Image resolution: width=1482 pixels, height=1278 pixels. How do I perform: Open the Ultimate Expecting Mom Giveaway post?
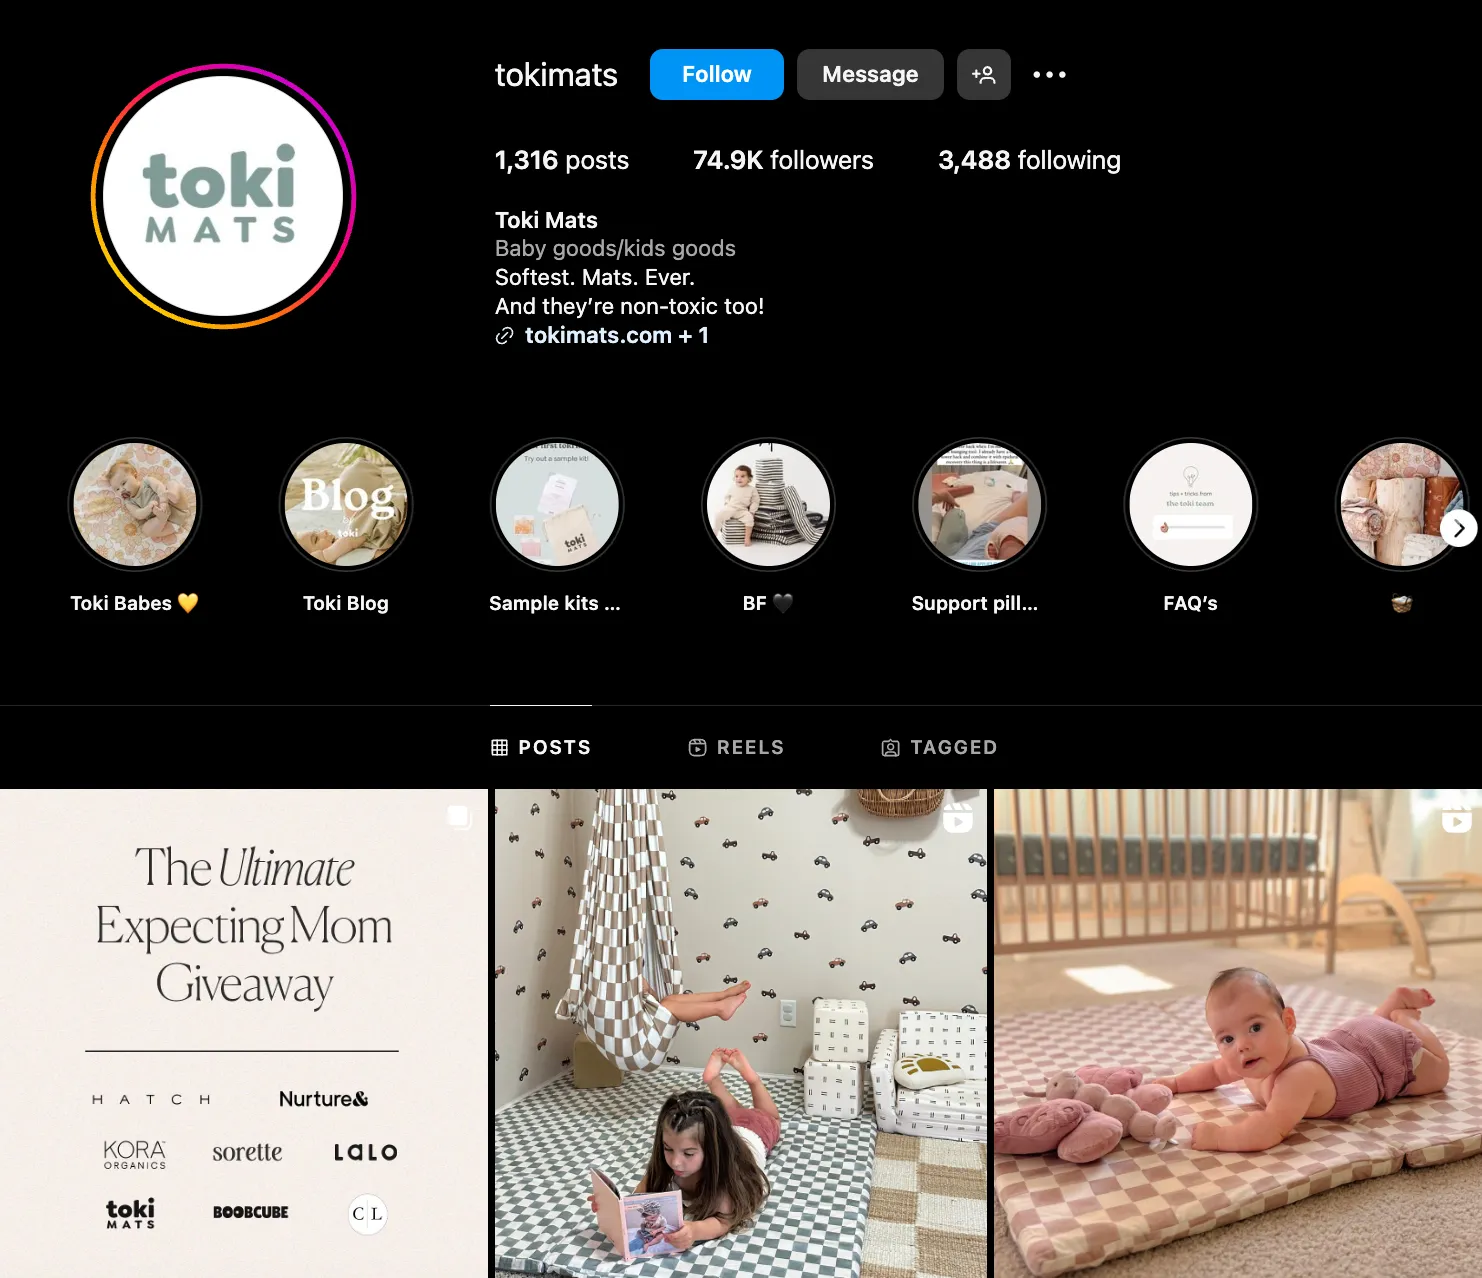[x=244, y=1033]
